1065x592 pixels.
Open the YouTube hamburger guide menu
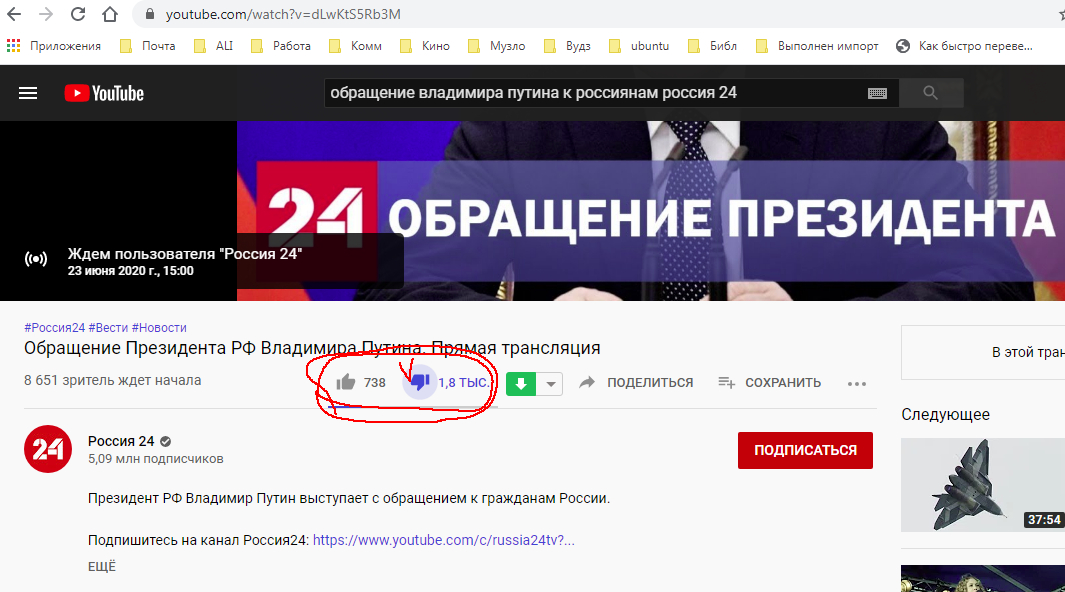pyautogui.click(x=28, y=93)
